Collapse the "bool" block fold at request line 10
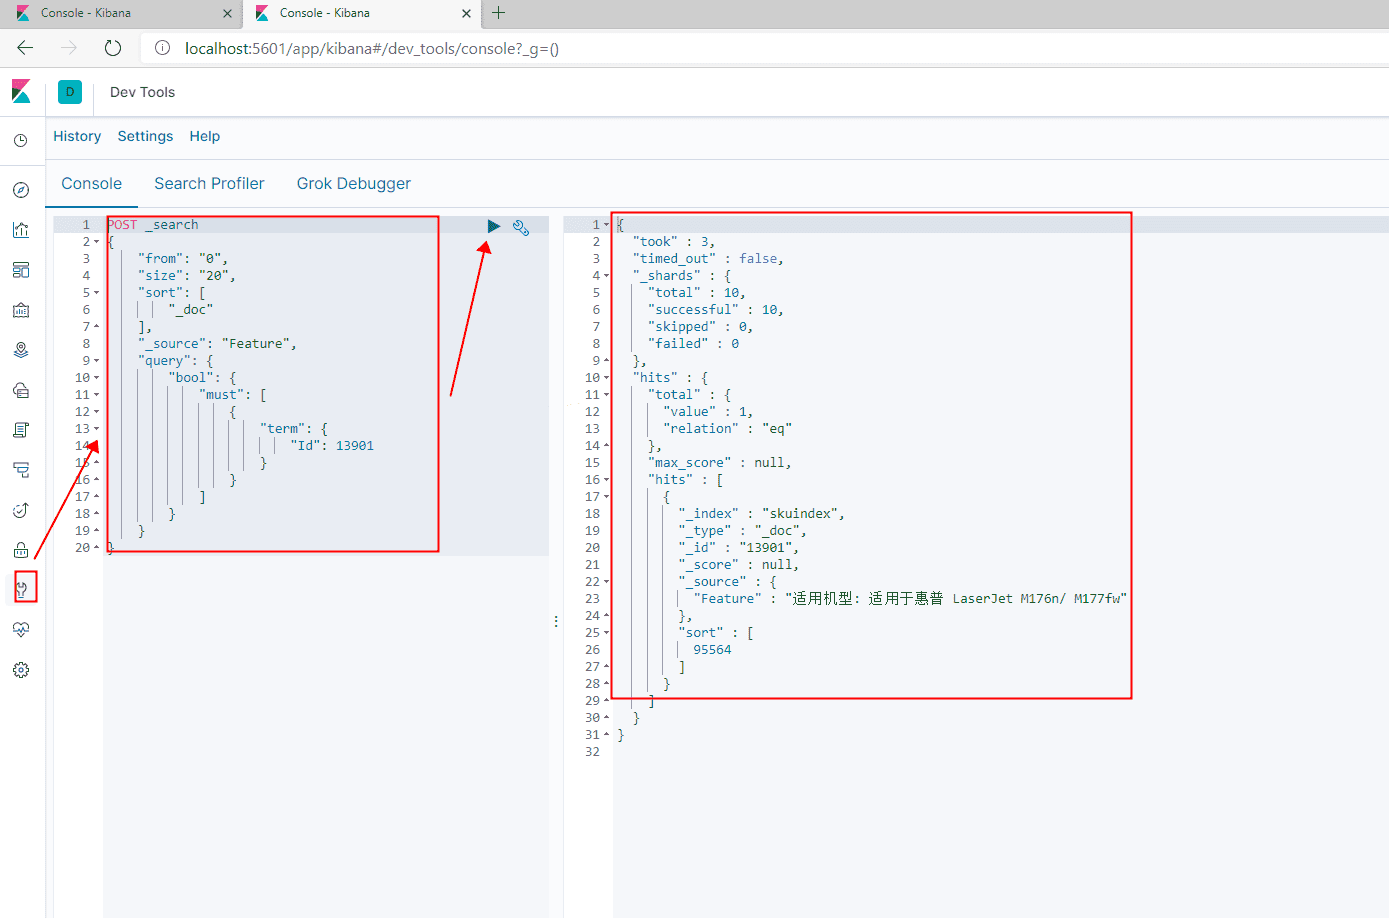 coord(97,378)
